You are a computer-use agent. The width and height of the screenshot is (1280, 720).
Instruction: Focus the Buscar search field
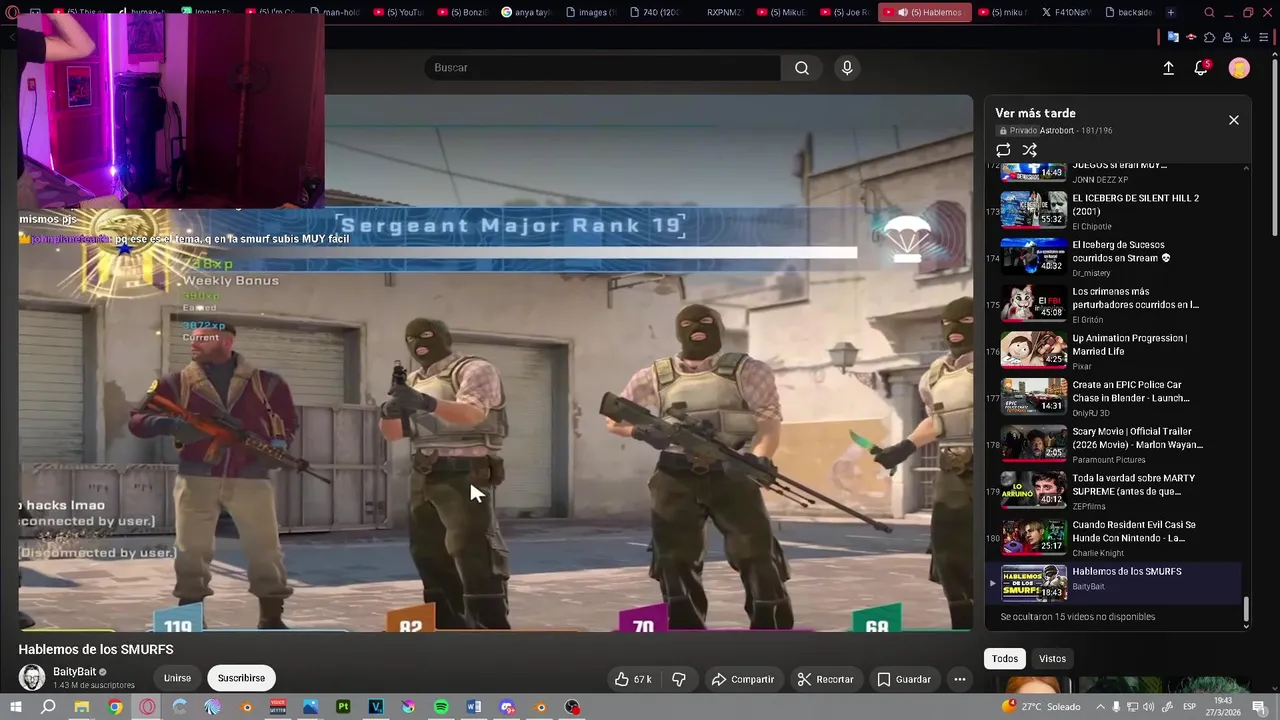click(x=602, y=68)
